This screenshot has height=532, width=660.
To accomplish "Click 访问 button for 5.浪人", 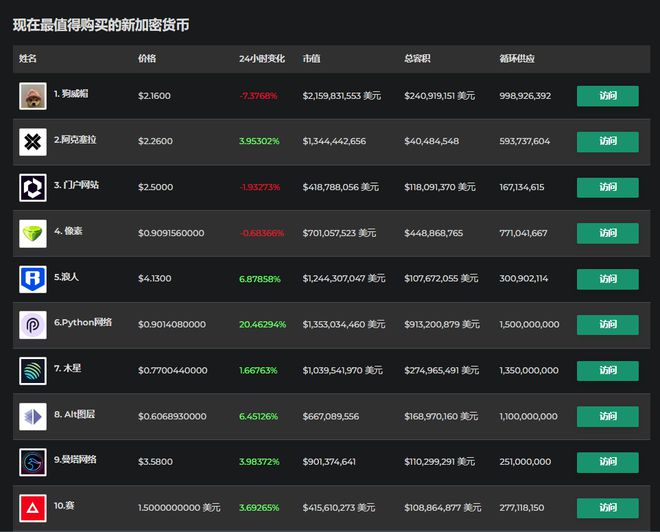I will [607, 279].
